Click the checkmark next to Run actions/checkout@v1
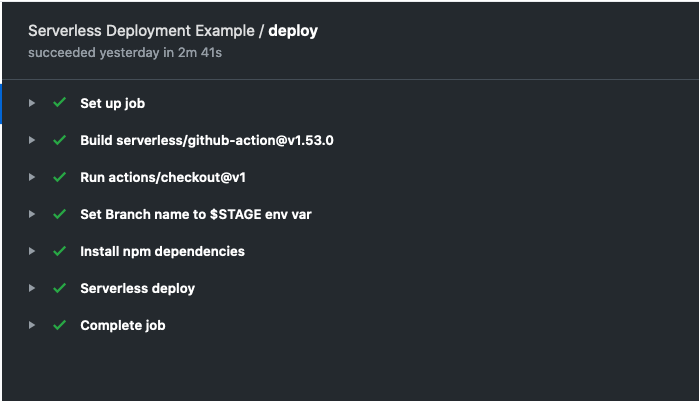 pos(60,177)
